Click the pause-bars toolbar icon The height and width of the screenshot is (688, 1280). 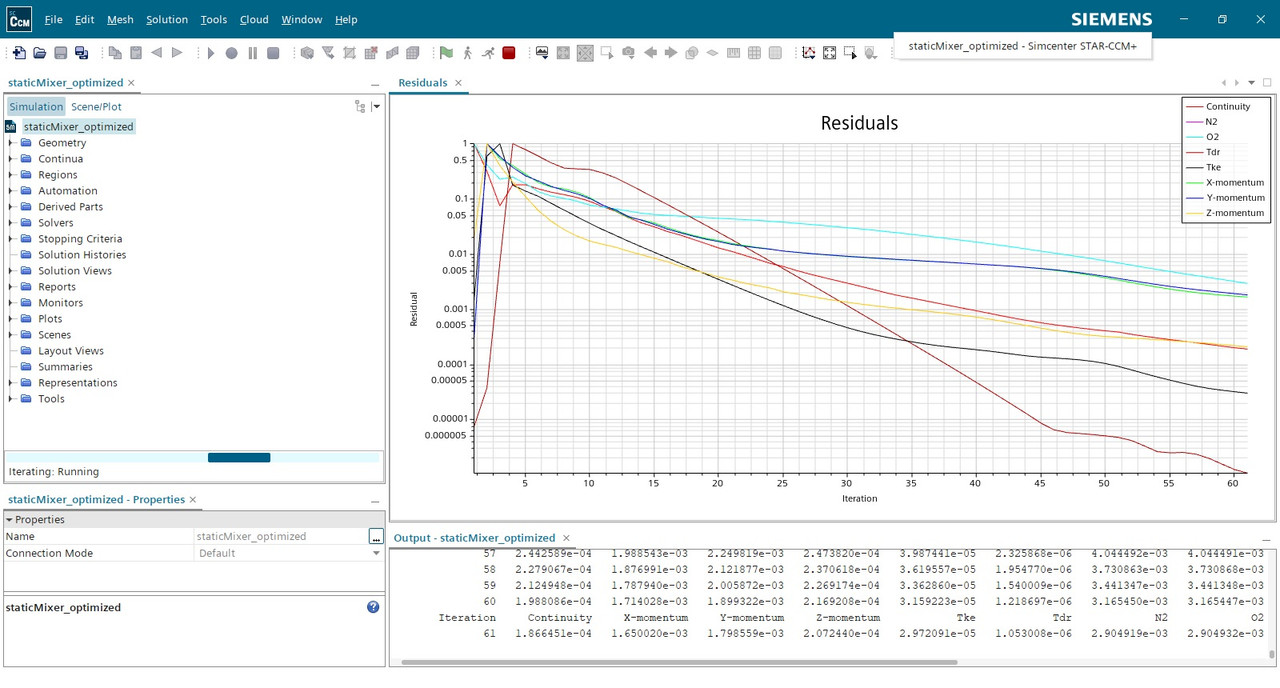point(253,53)
